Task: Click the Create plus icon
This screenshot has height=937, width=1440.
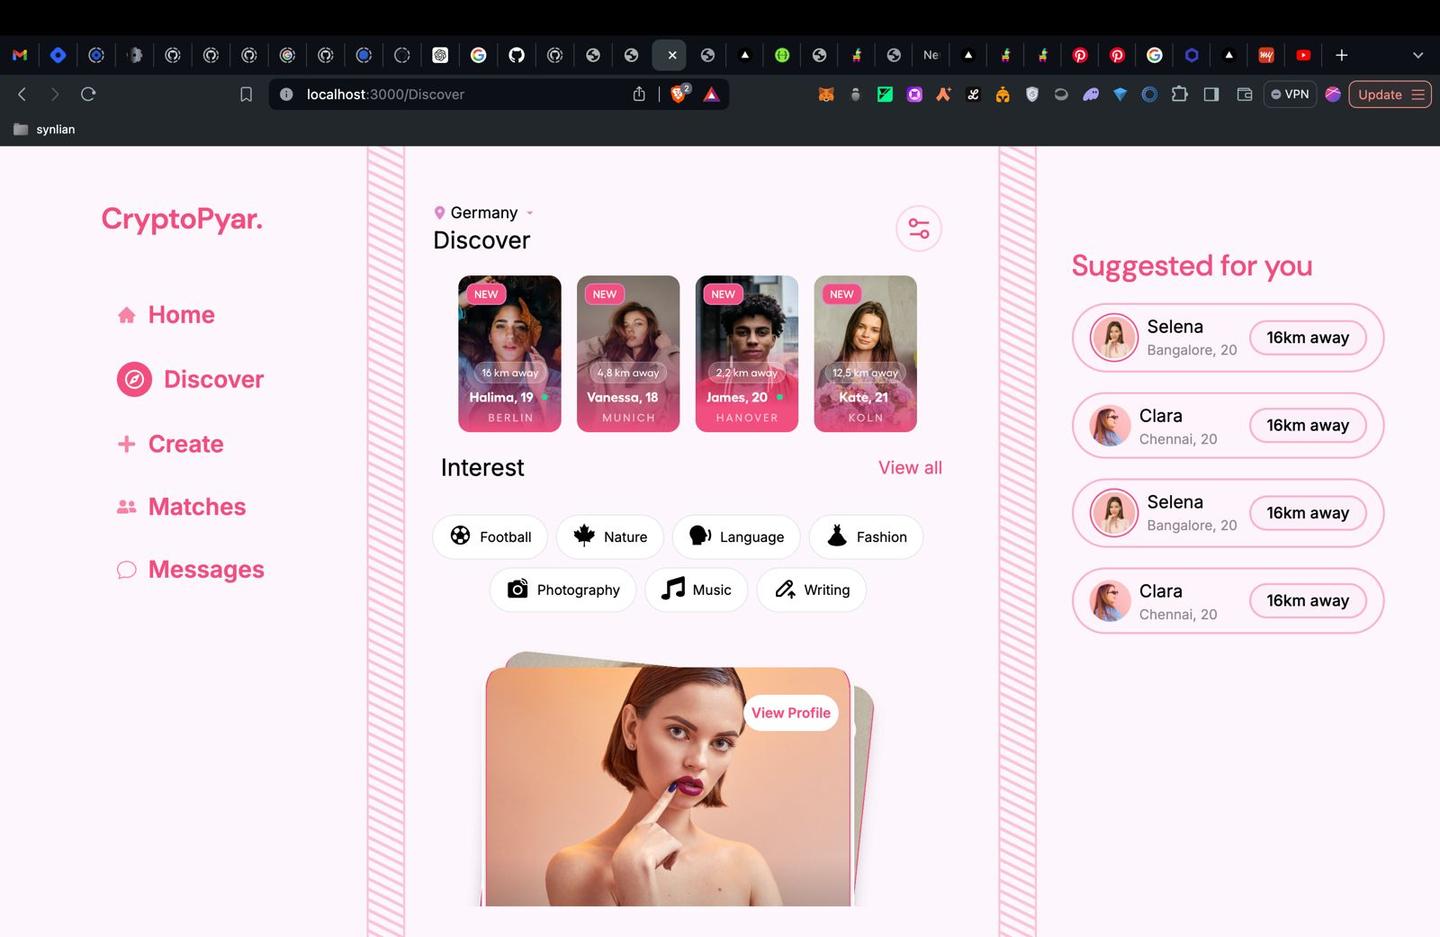Action: [126, 444]
